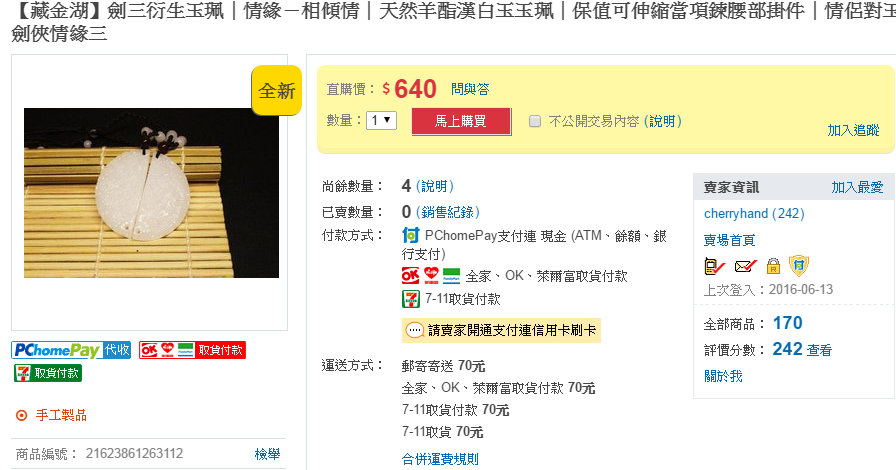Click the seller's payment shield badge icon

(x=799, y=266)
